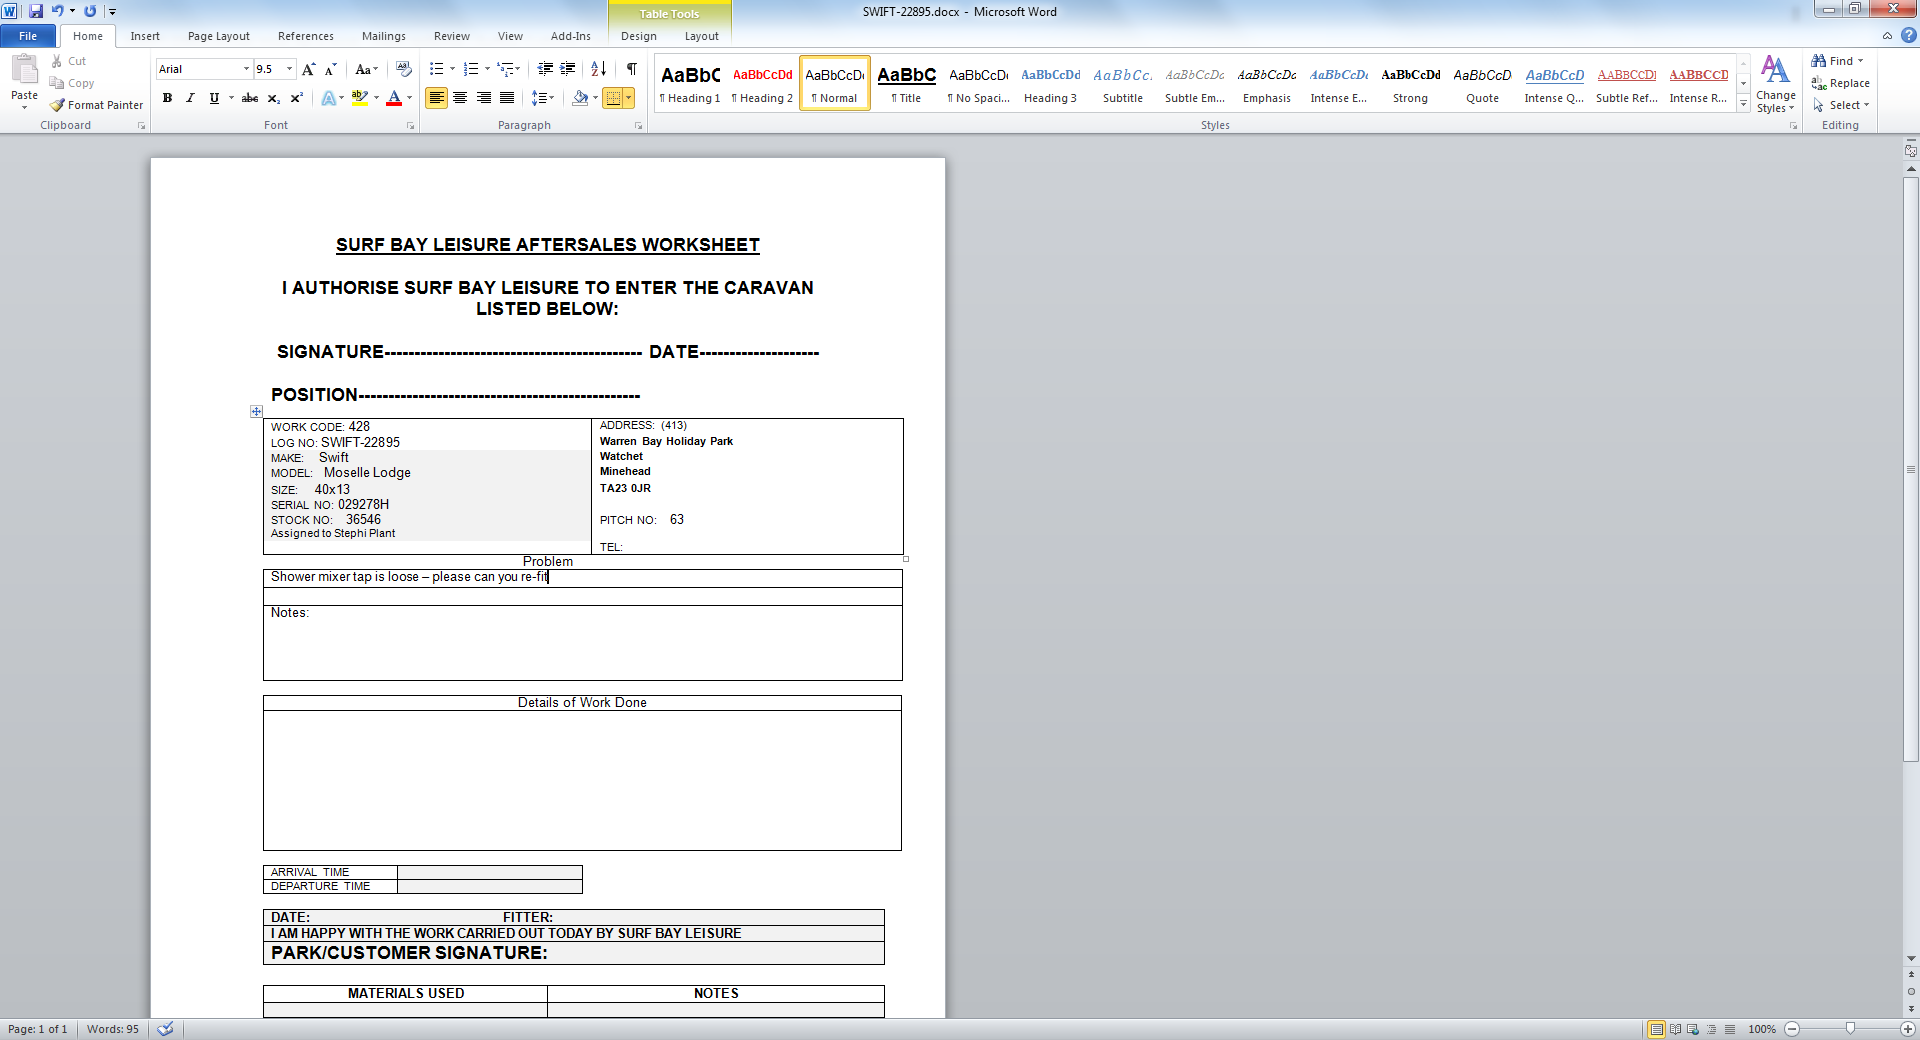
Task: Apply the Intense Quote style
Action: pos(1554,84)
